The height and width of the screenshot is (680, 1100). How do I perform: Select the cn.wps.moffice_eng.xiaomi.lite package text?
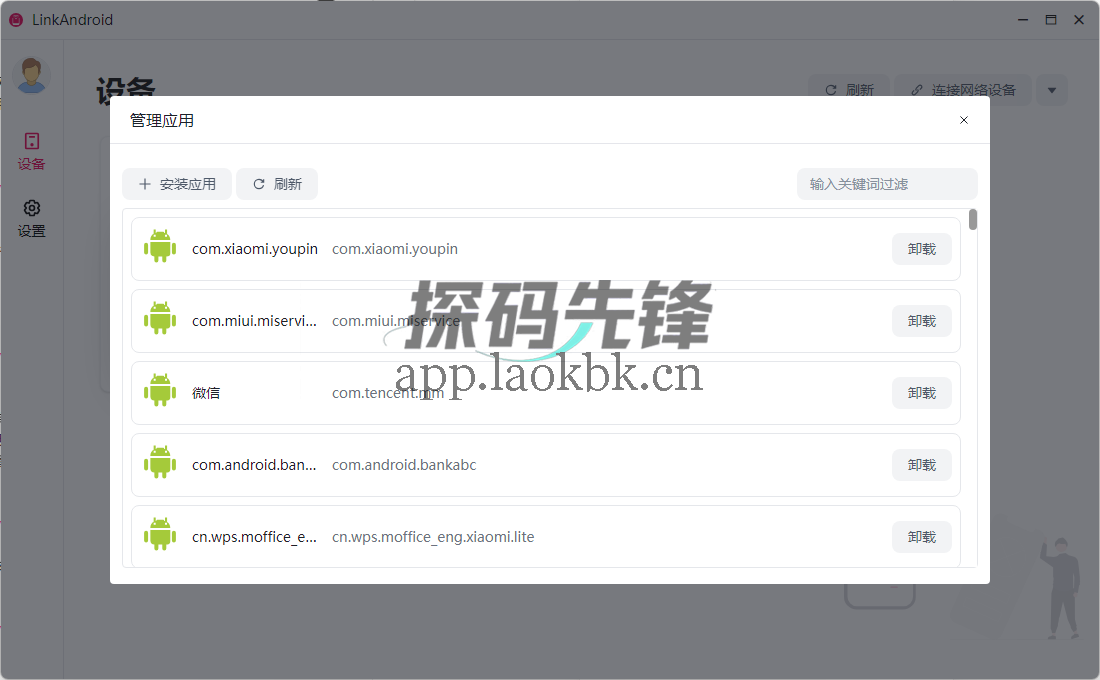click(x=433, y=537)
